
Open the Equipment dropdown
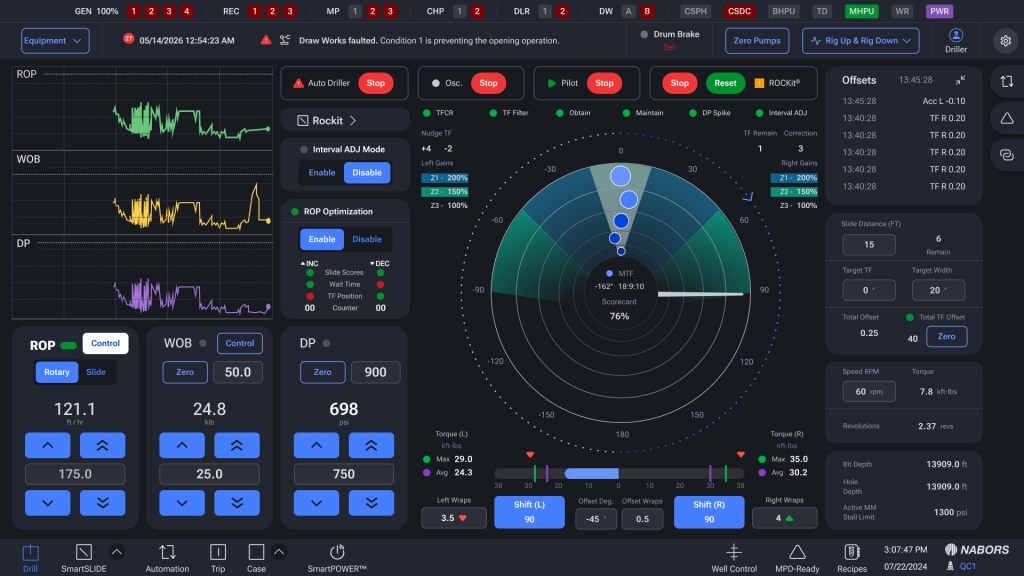(55, 40)
